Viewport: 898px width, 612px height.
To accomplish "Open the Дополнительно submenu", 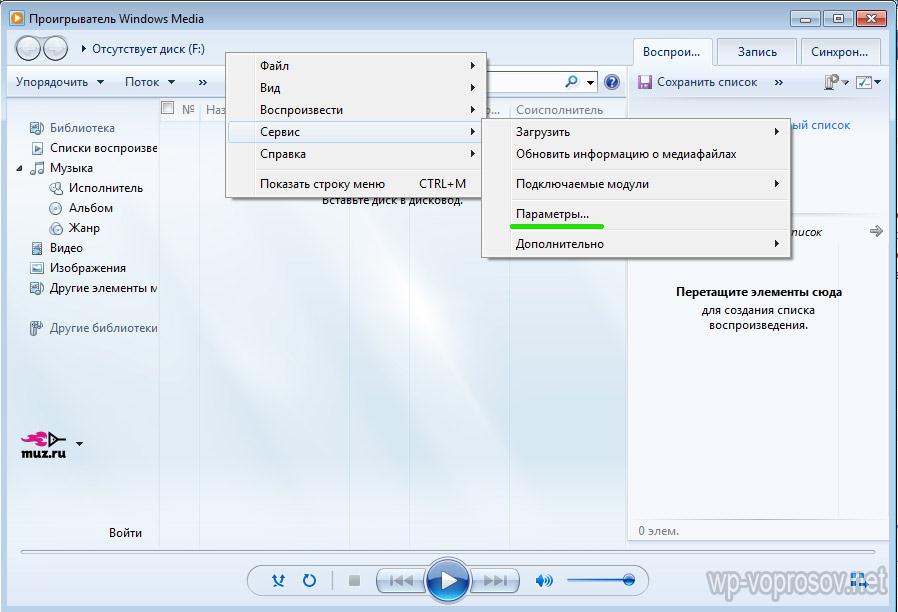I will coord(636,243).
